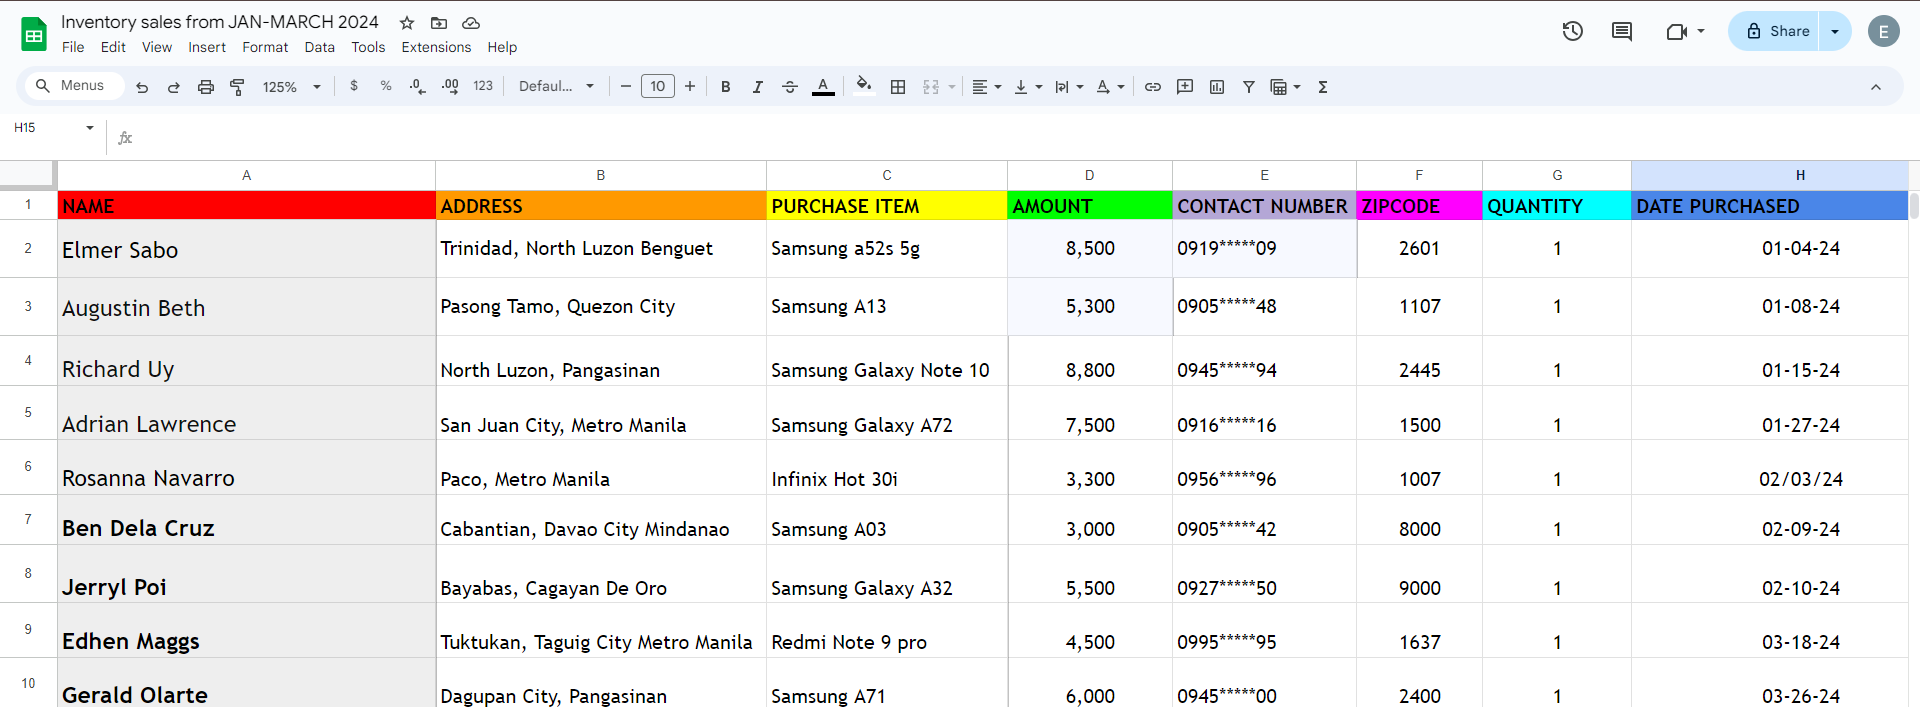Click the font size input field
This screenshot has height=707, width=1920.
click(x=658, y=87)
